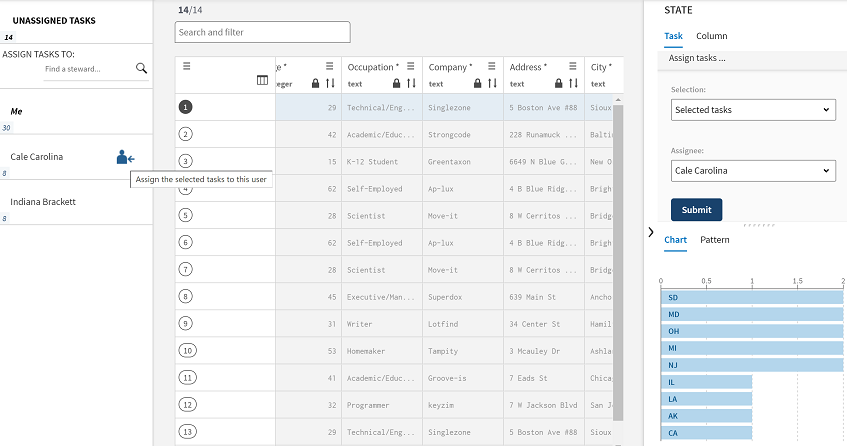Expand the side panel chevron arrow
This screenshot has height=446, width=847.
pos(651,232)
